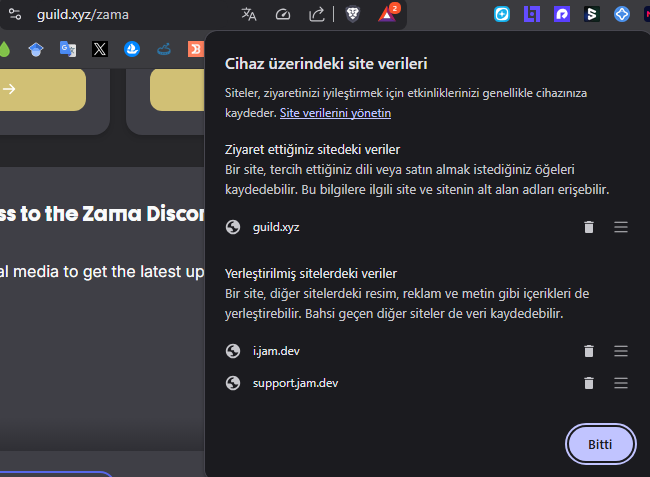Click the guild.xyz/zama address bar URL
This screenshot has height=477, width=650.
click(82, 15)
